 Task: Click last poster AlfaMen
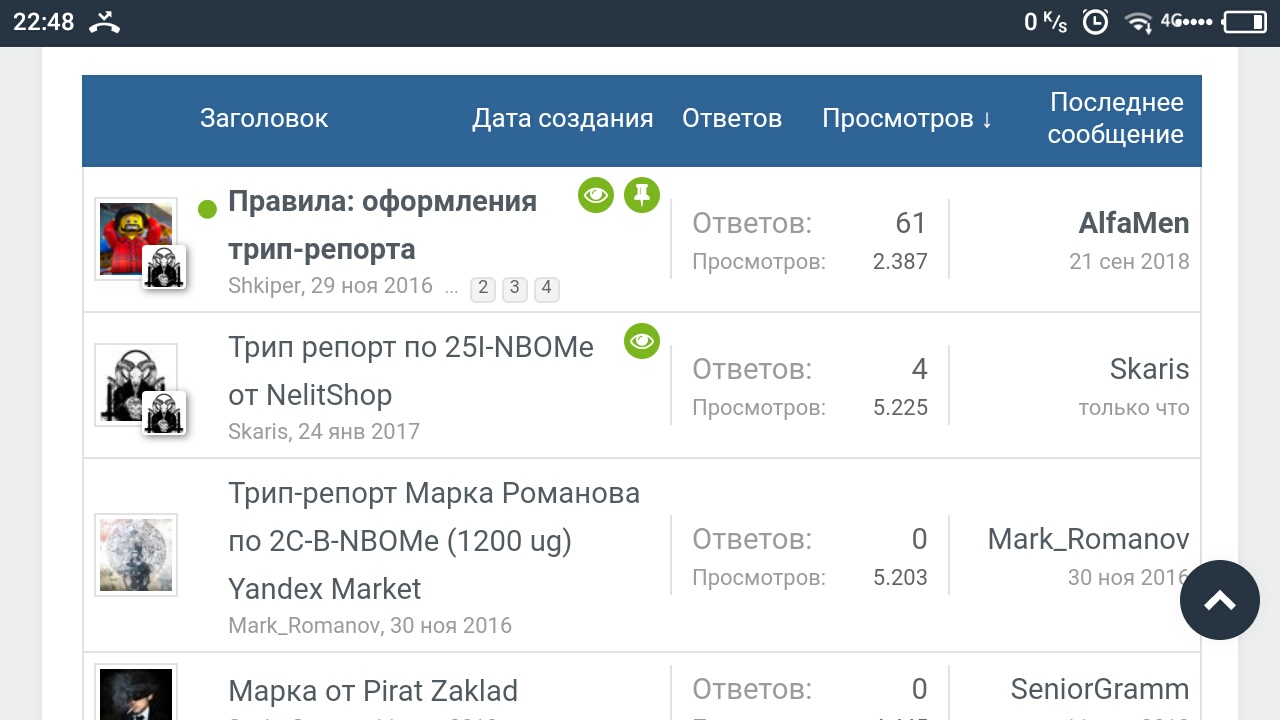(1134, 223)
